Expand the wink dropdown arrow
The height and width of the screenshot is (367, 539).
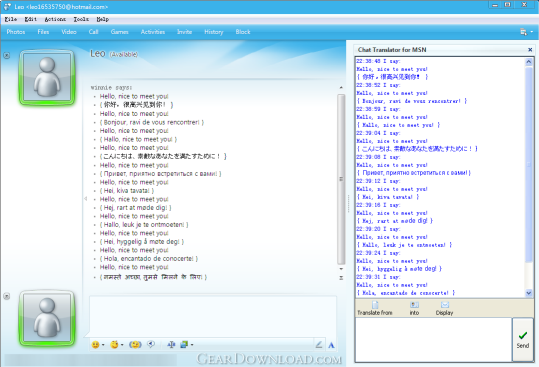[x=122, y=345]
